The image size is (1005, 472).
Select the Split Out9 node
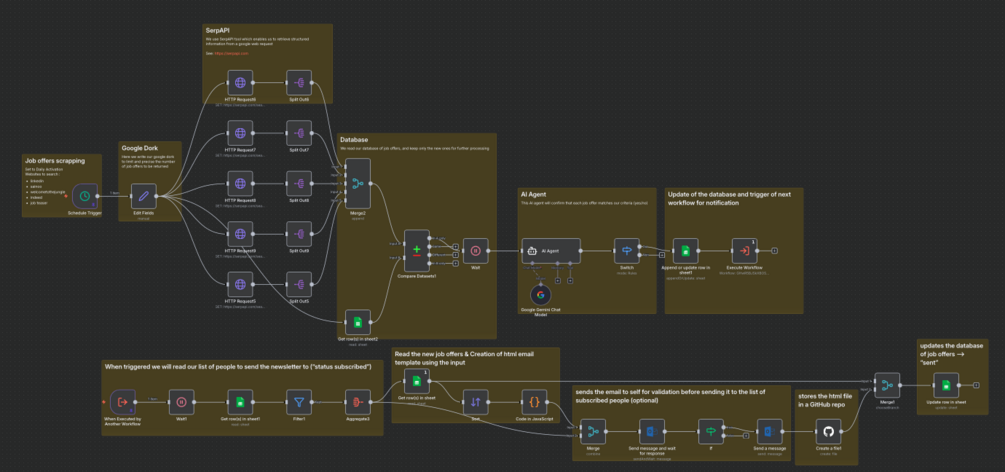pos(299,234)
